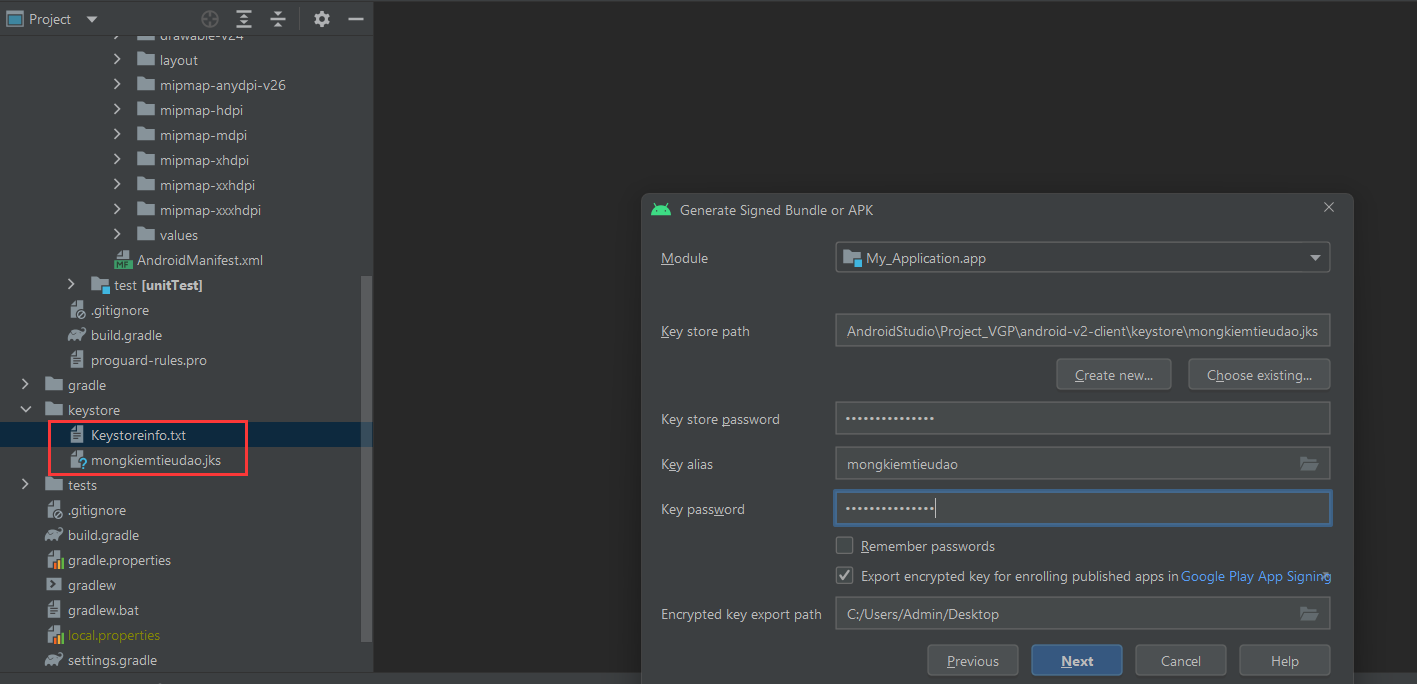Select the AndroidManifest.xml file
The width and height of the screenshot is (1417, 684).
pos(199,260)
